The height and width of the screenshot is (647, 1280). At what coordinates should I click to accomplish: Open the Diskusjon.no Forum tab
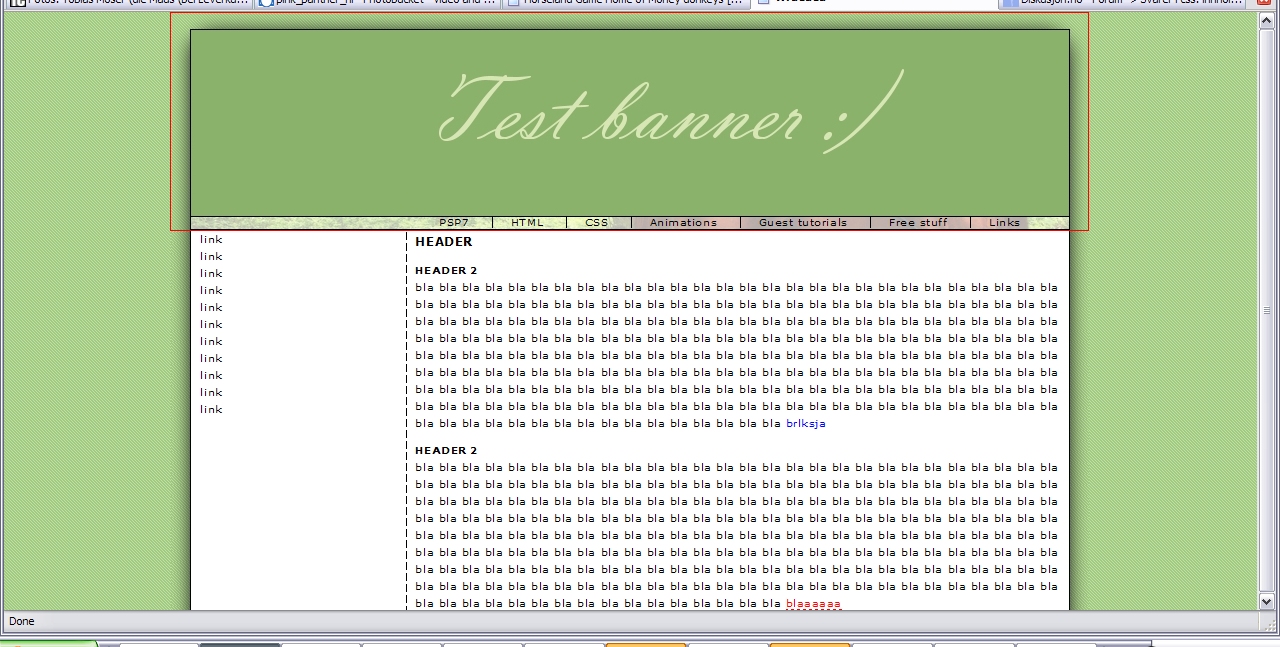coord(1120,3)
